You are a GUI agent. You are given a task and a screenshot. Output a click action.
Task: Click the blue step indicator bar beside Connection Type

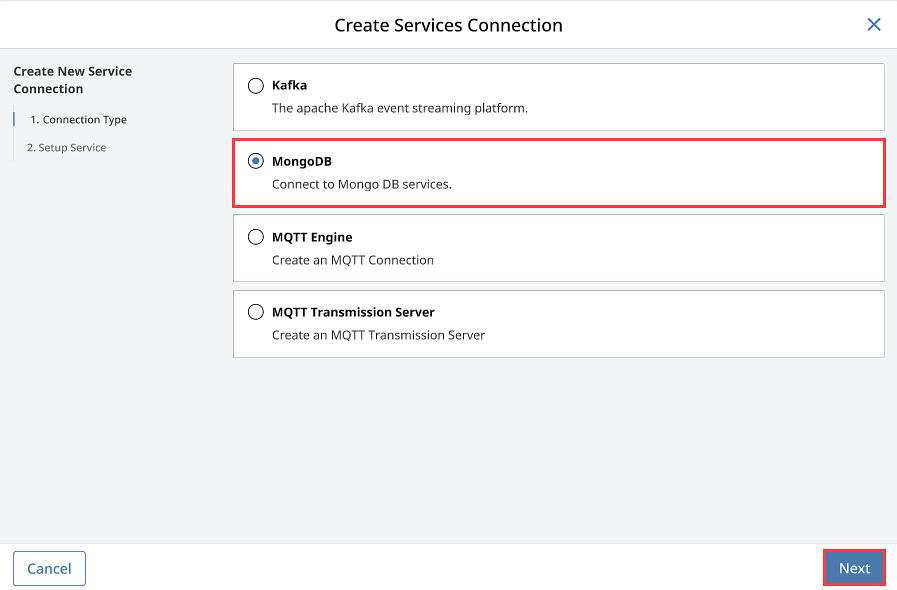coord(14,119)
